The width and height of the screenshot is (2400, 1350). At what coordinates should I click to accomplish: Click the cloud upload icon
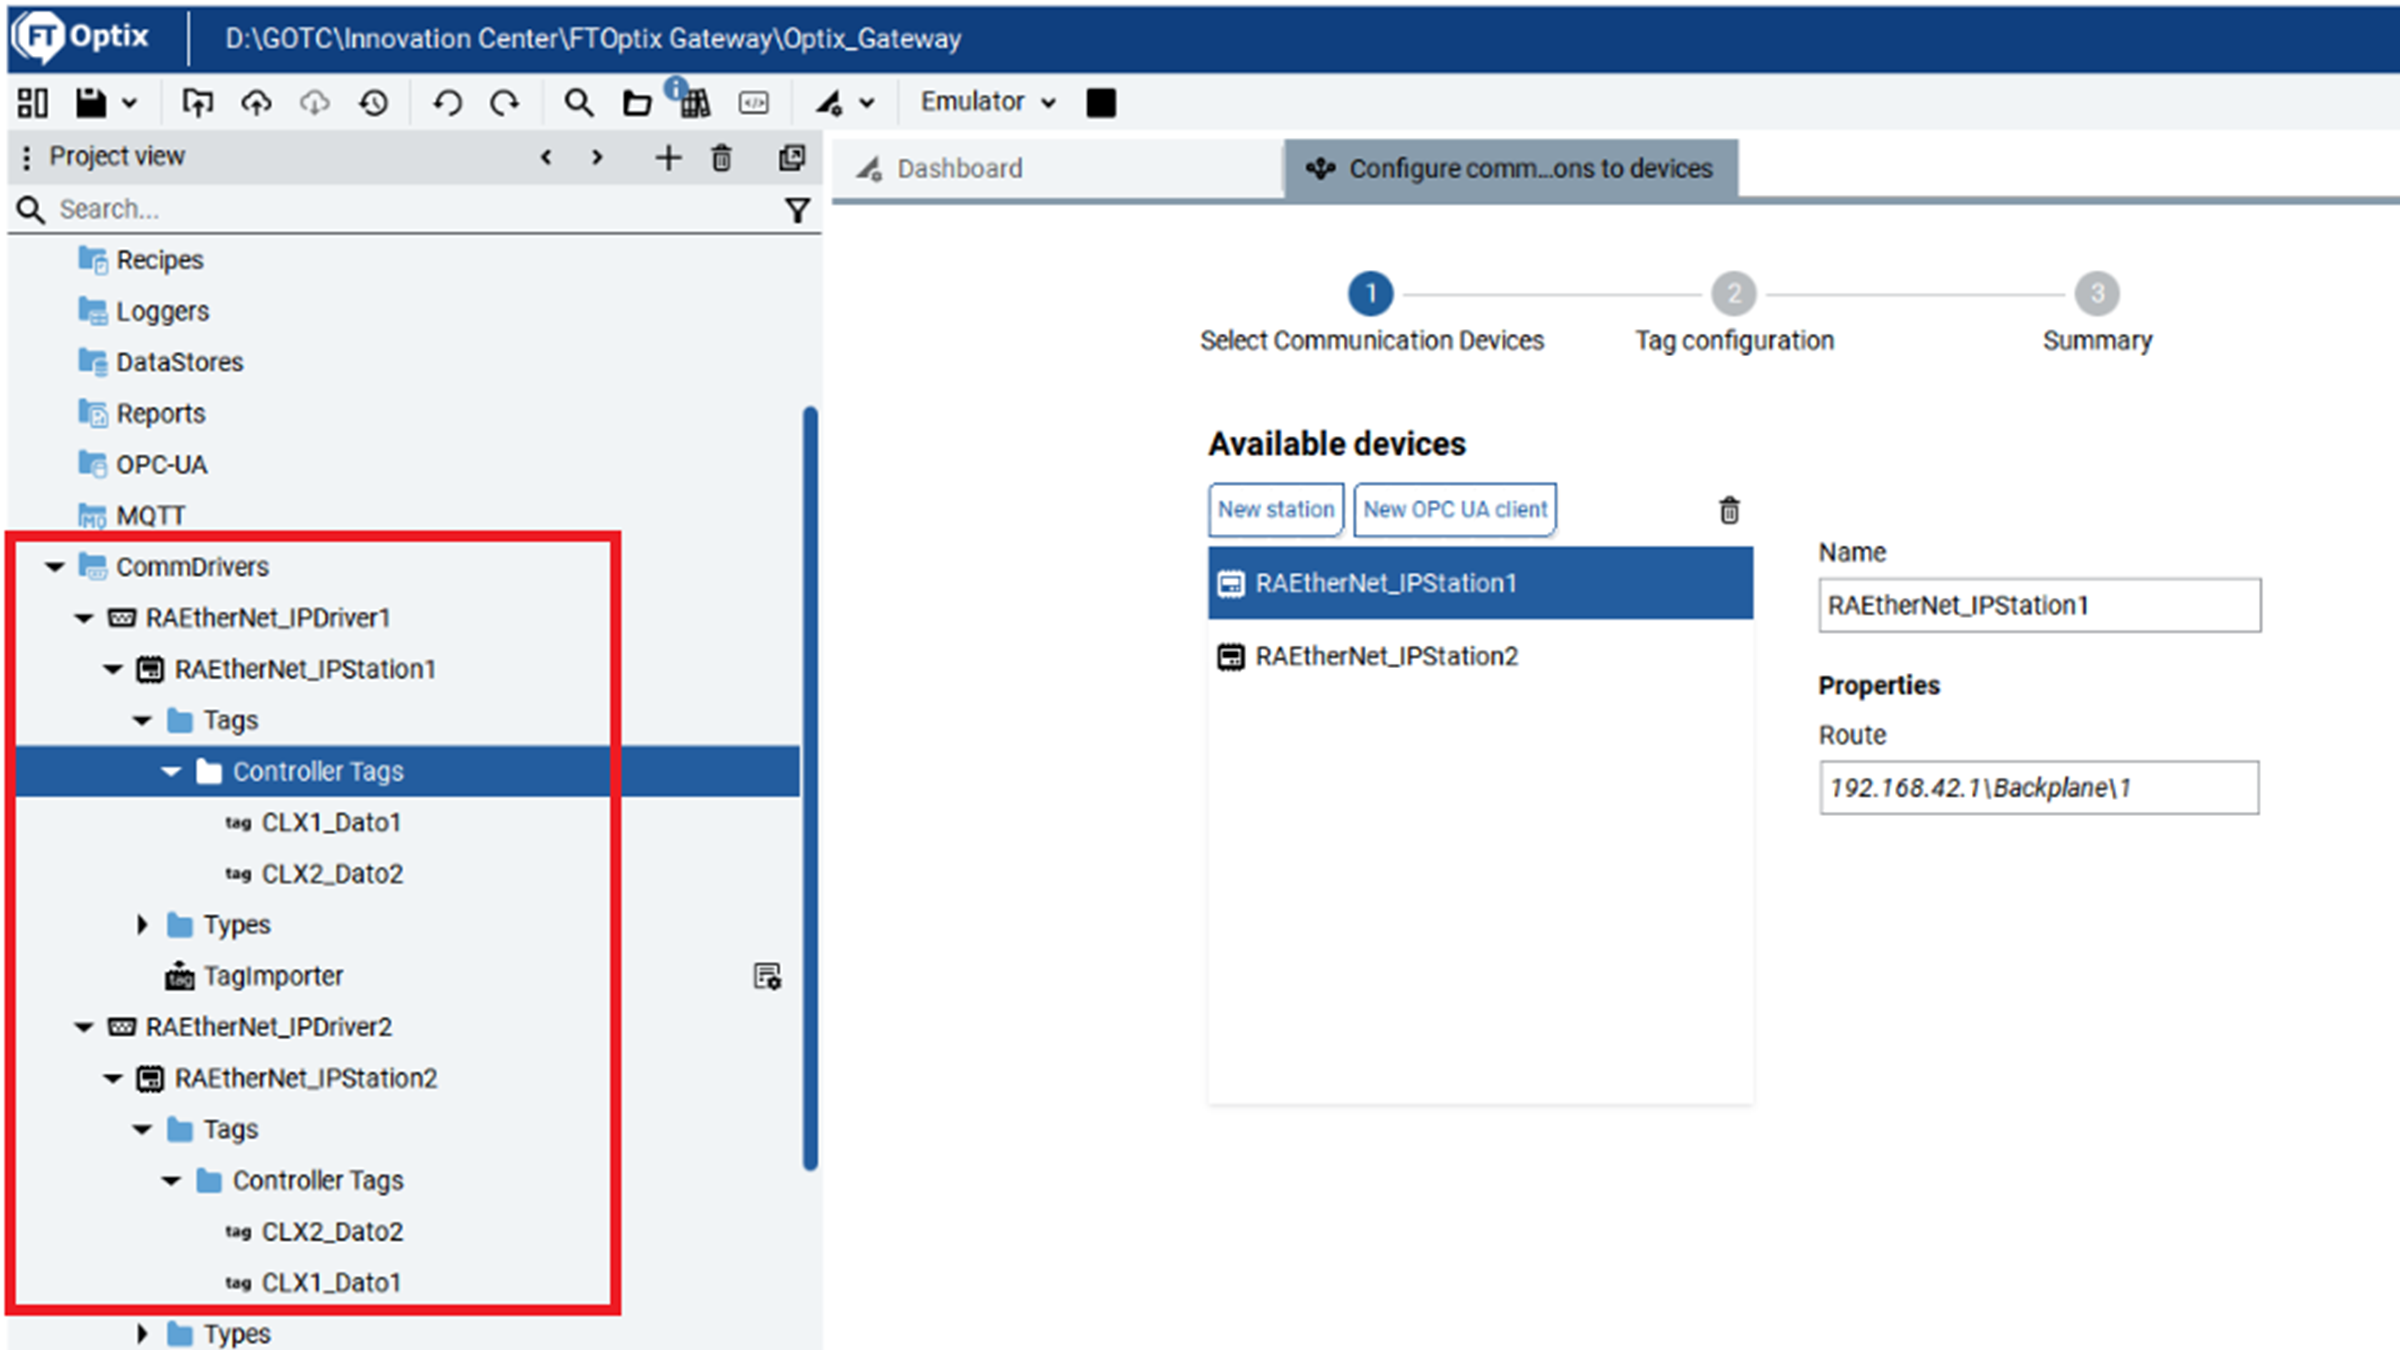[256, 102]
